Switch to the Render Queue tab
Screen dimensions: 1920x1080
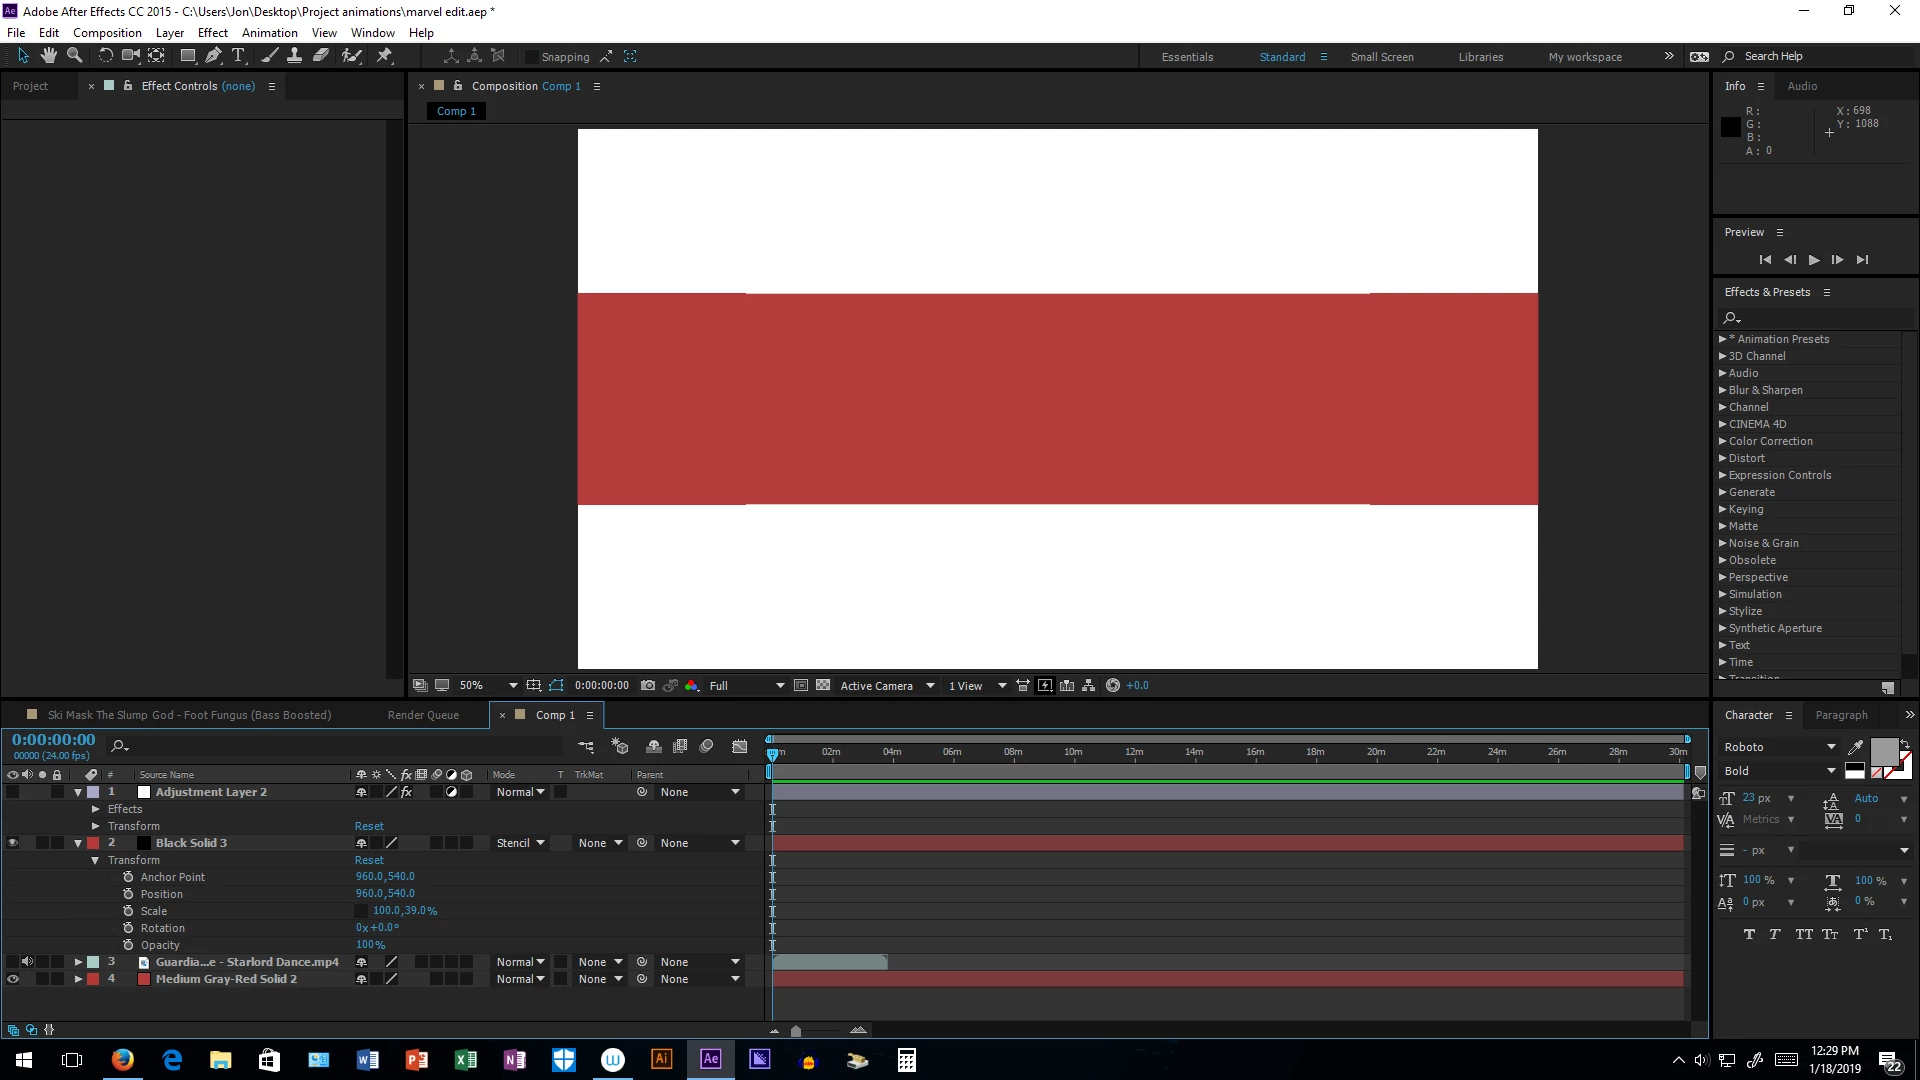423,715
